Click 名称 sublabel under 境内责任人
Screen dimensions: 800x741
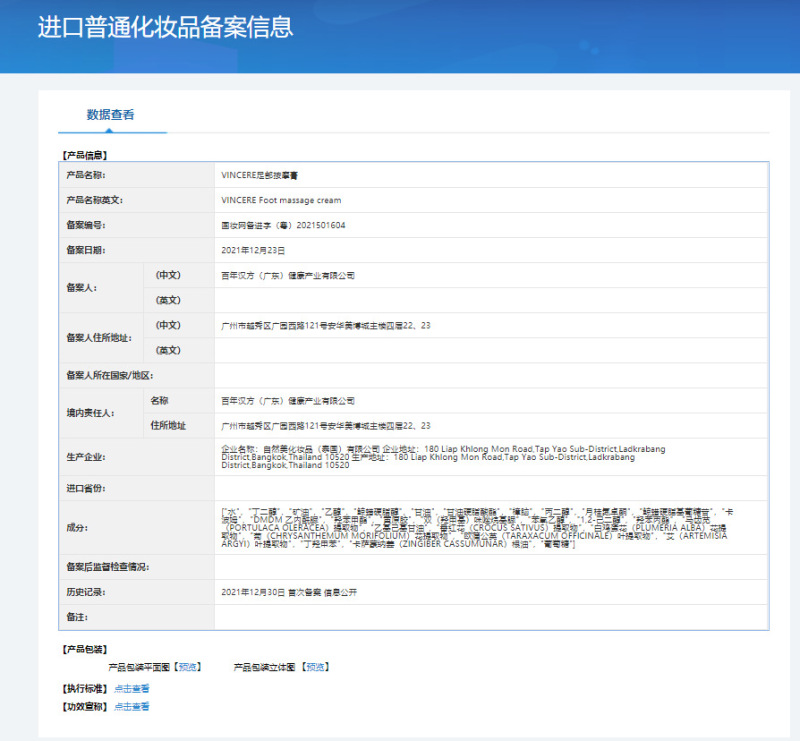(x=159, y=401)
